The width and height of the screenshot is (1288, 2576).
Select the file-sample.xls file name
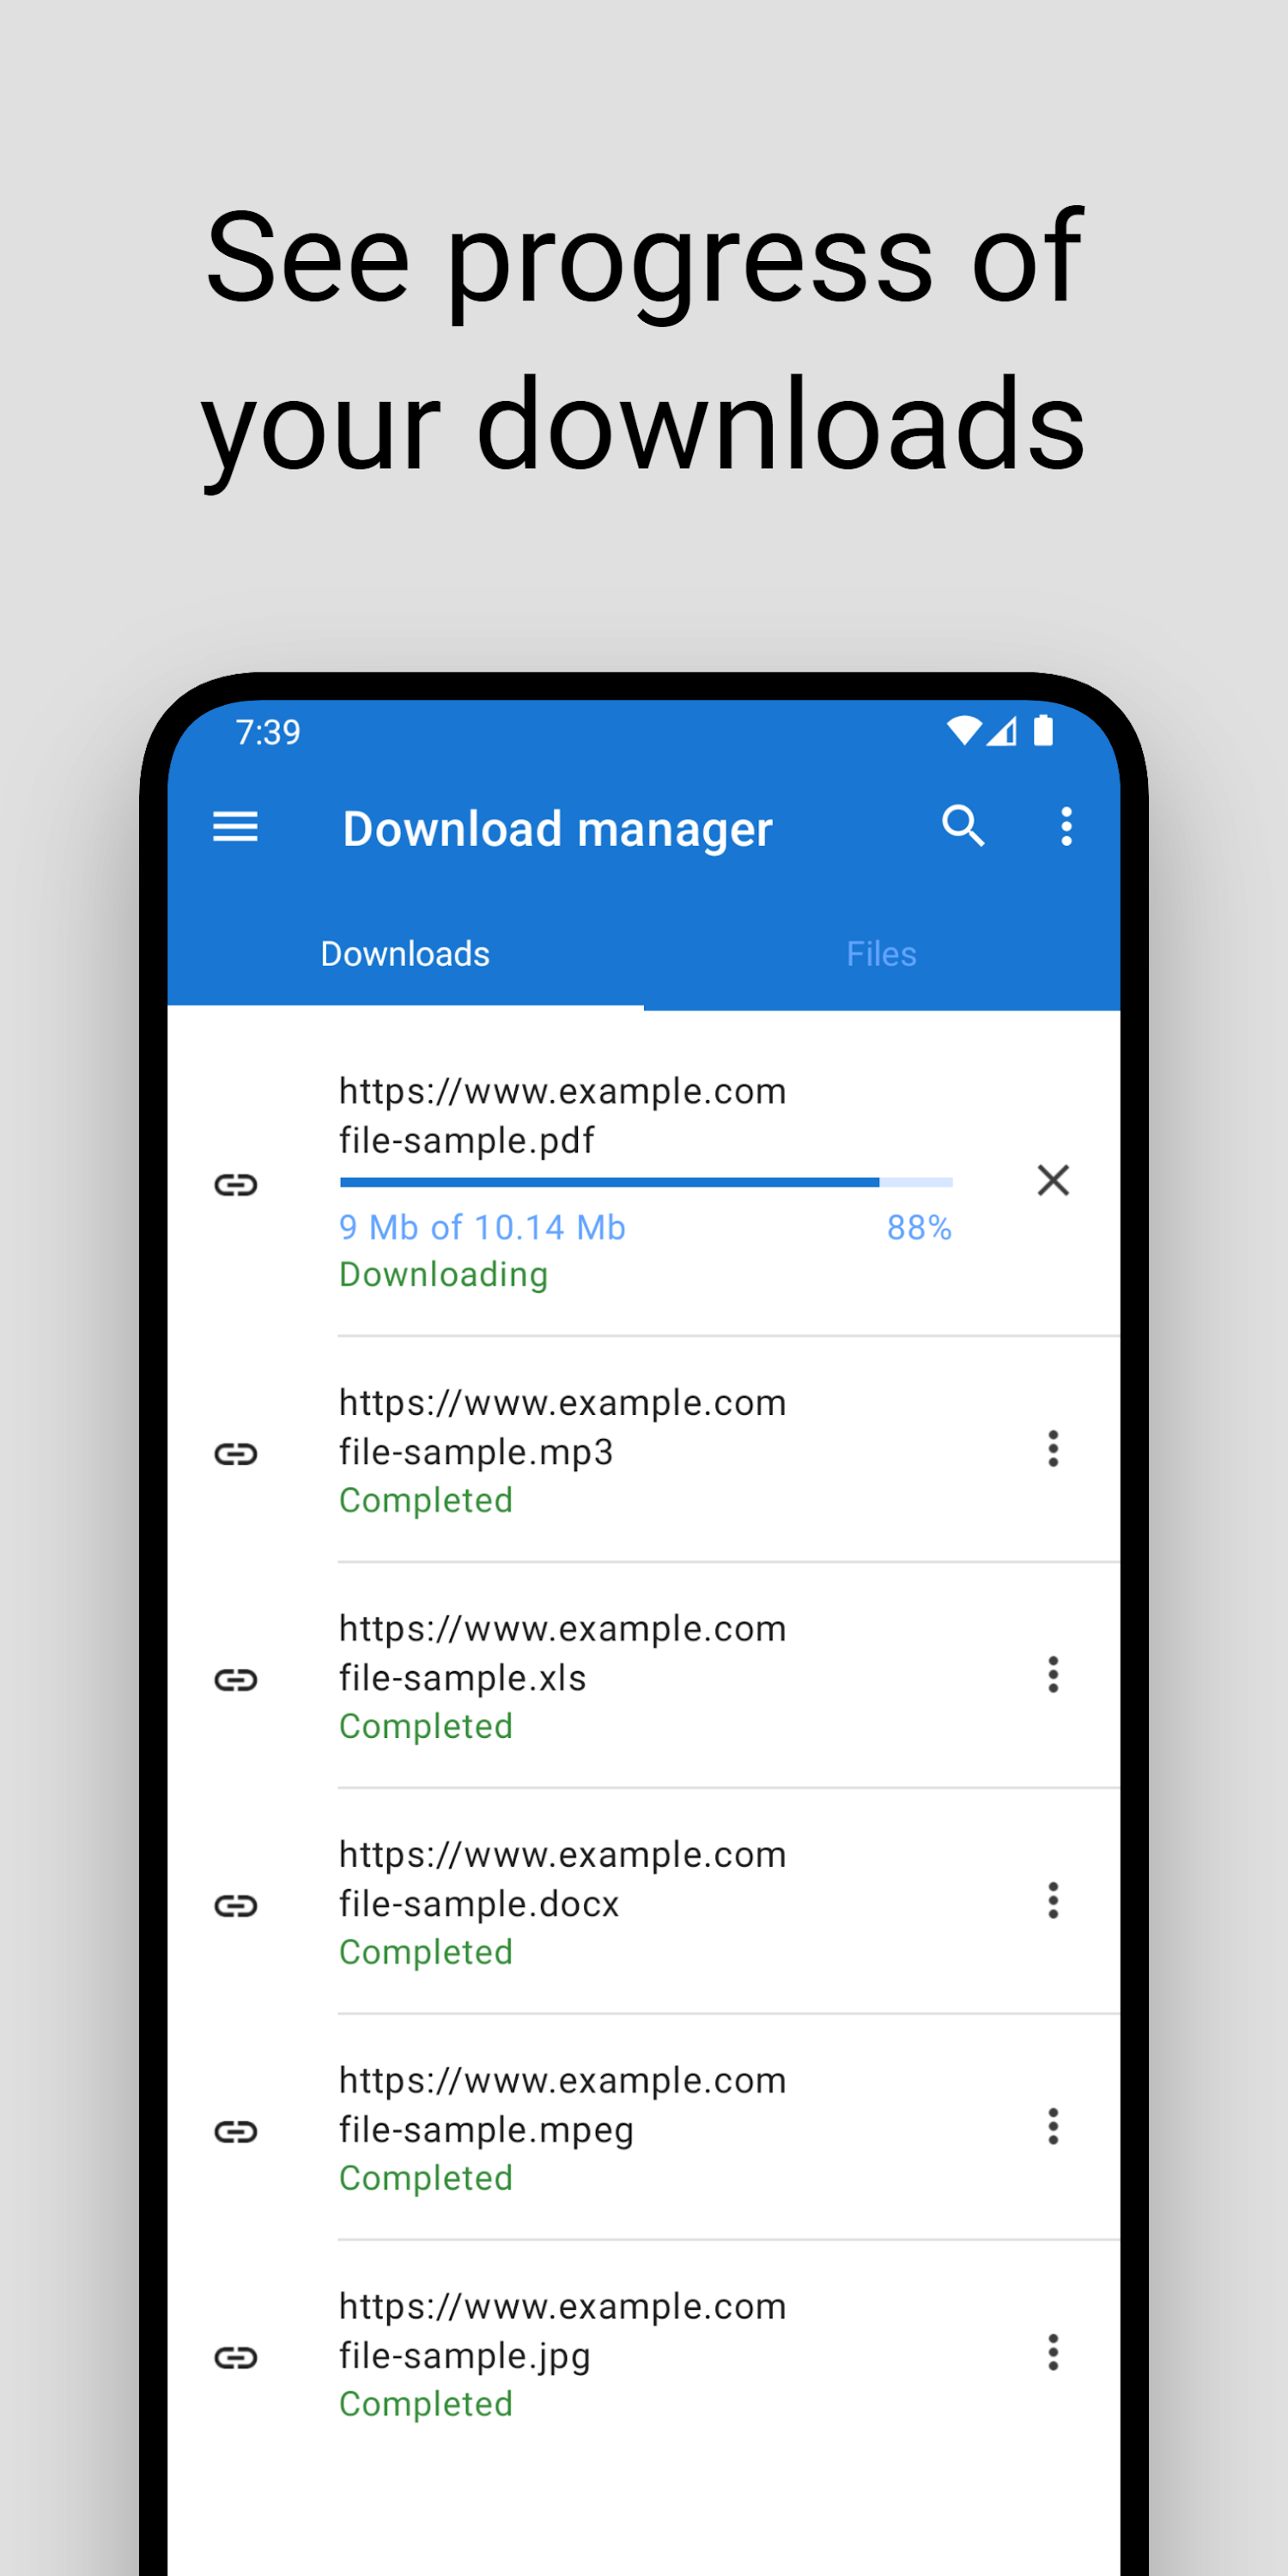pos(463,1678)
